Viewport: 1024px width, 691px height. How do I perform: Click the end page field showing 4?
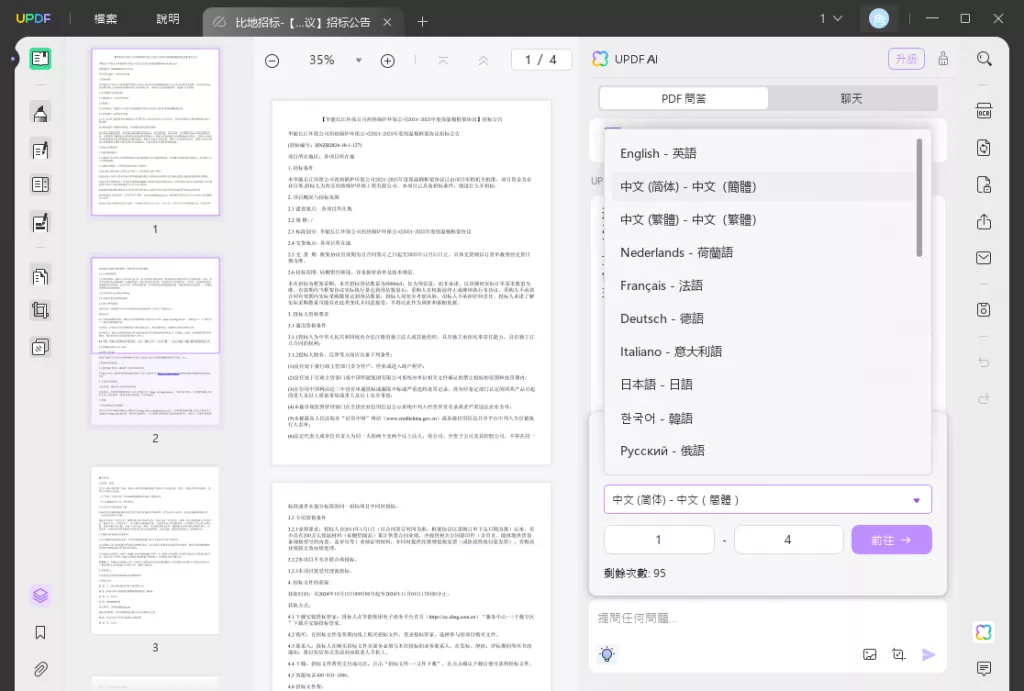pos(788,540)
